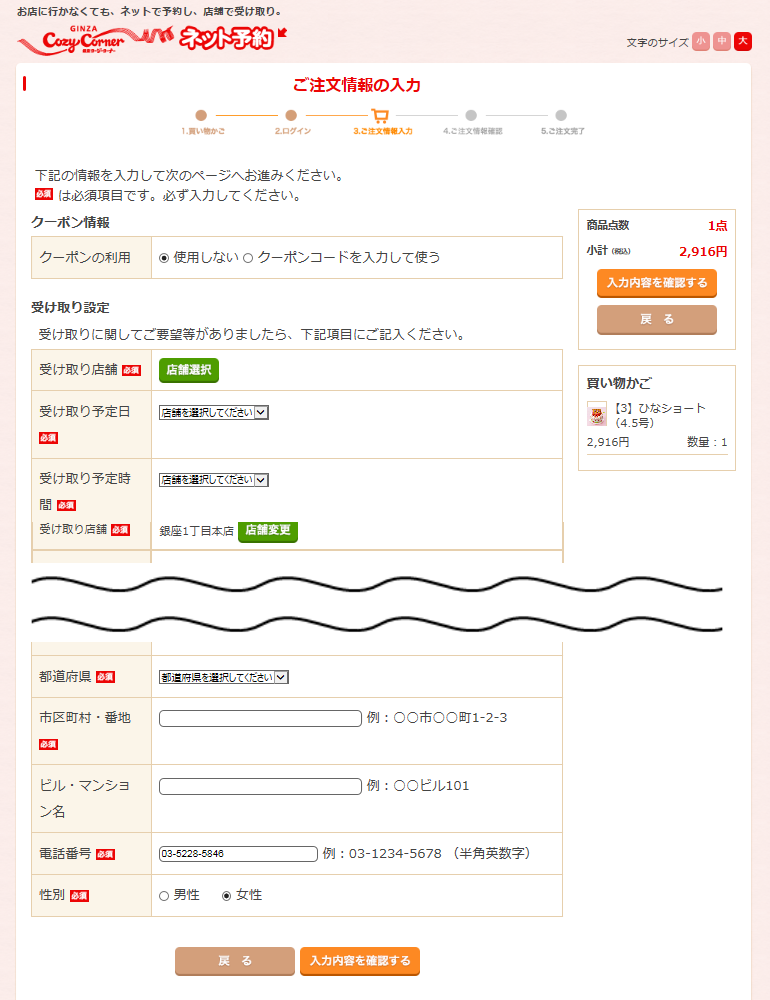Open the 受け取り予定日 dropdown

214,412
